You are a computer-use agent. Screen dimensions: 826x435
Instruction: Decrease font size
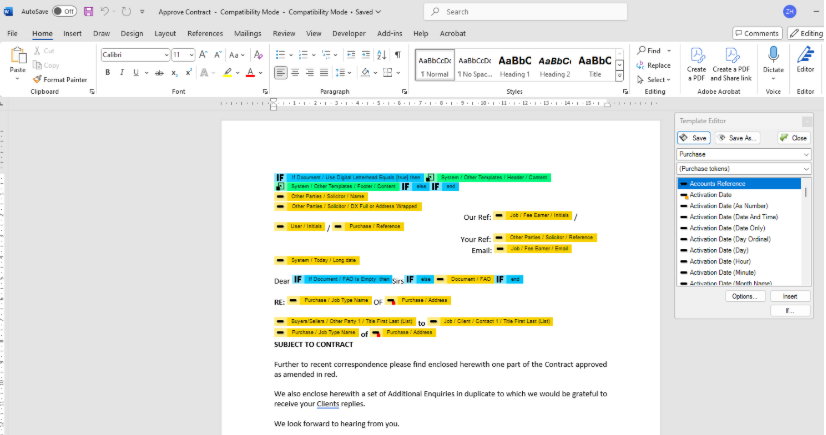coord(218,55)
